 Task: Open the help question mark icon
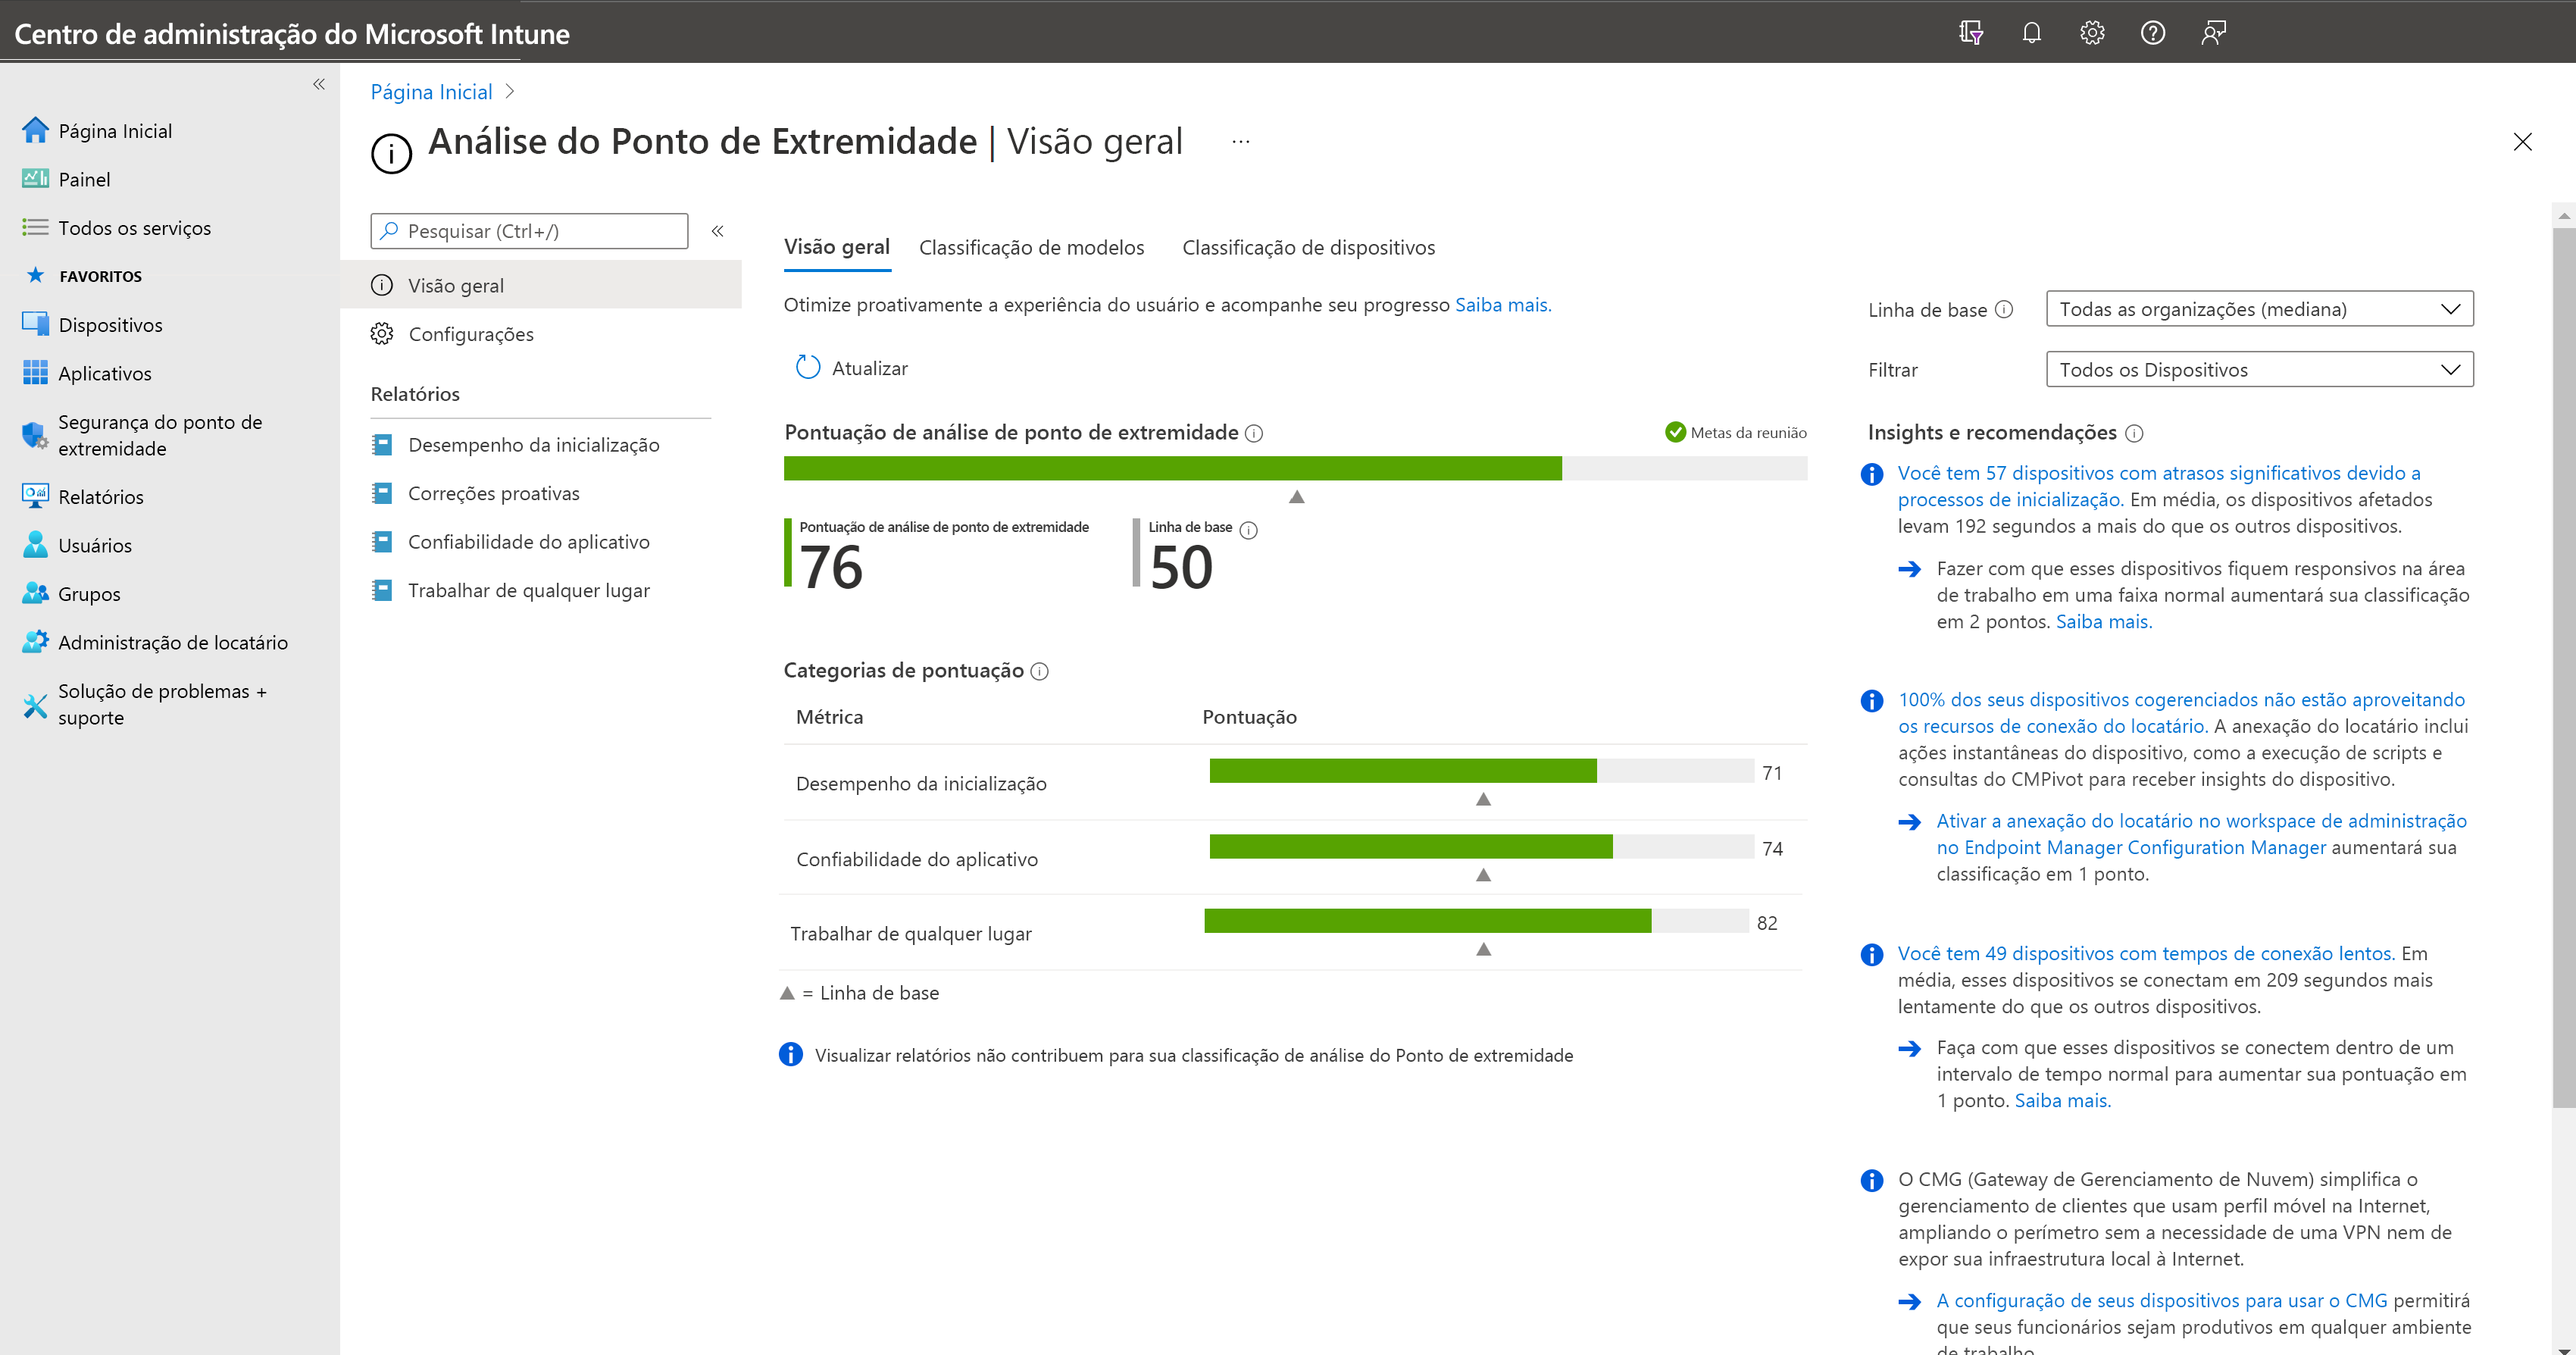pos(2153,33)
